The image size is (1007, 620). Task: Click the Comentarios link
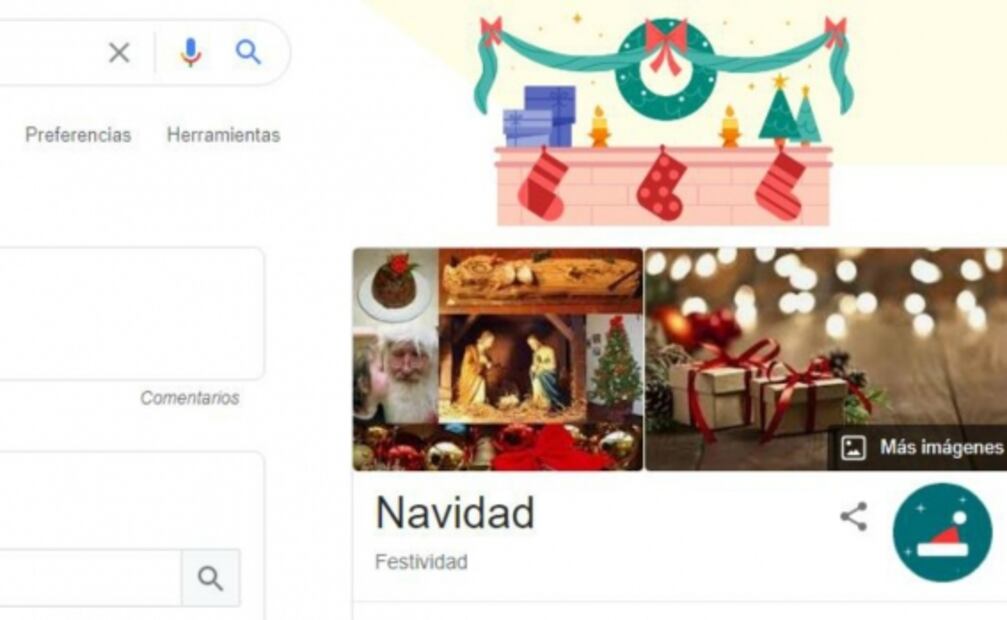[189, 398]
